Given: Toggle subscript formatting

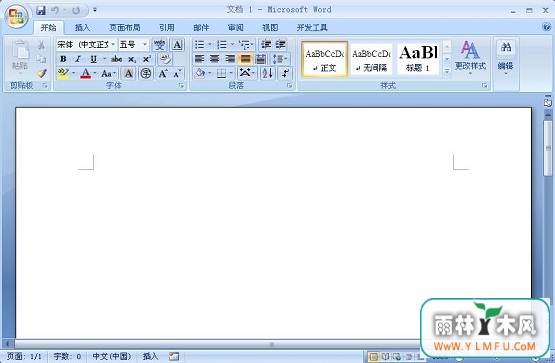Looking at the screenshot, I should point(132,59).
